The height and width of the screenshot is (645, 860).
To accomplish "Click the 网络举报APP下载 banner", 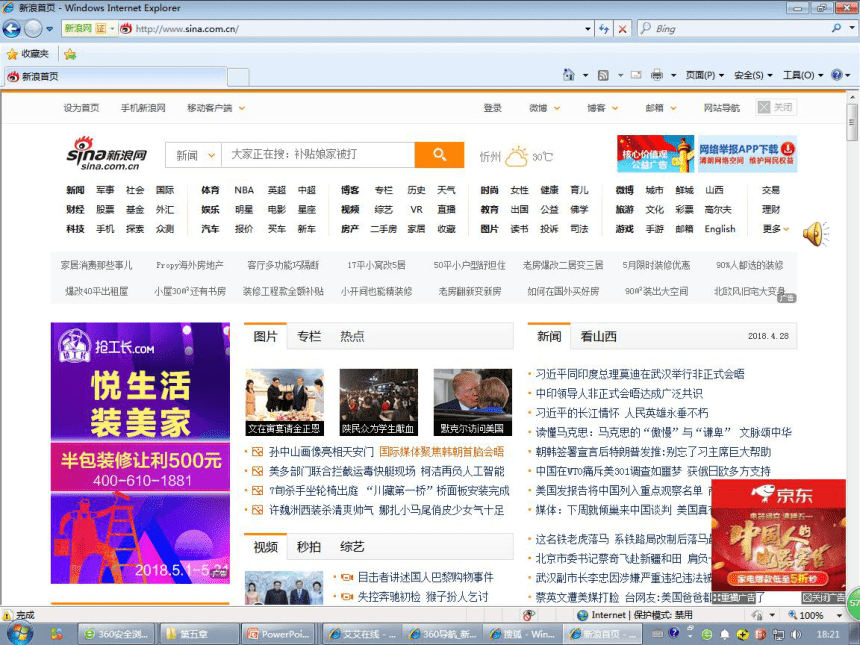I will pyautogui.click(x=747, y=154).
